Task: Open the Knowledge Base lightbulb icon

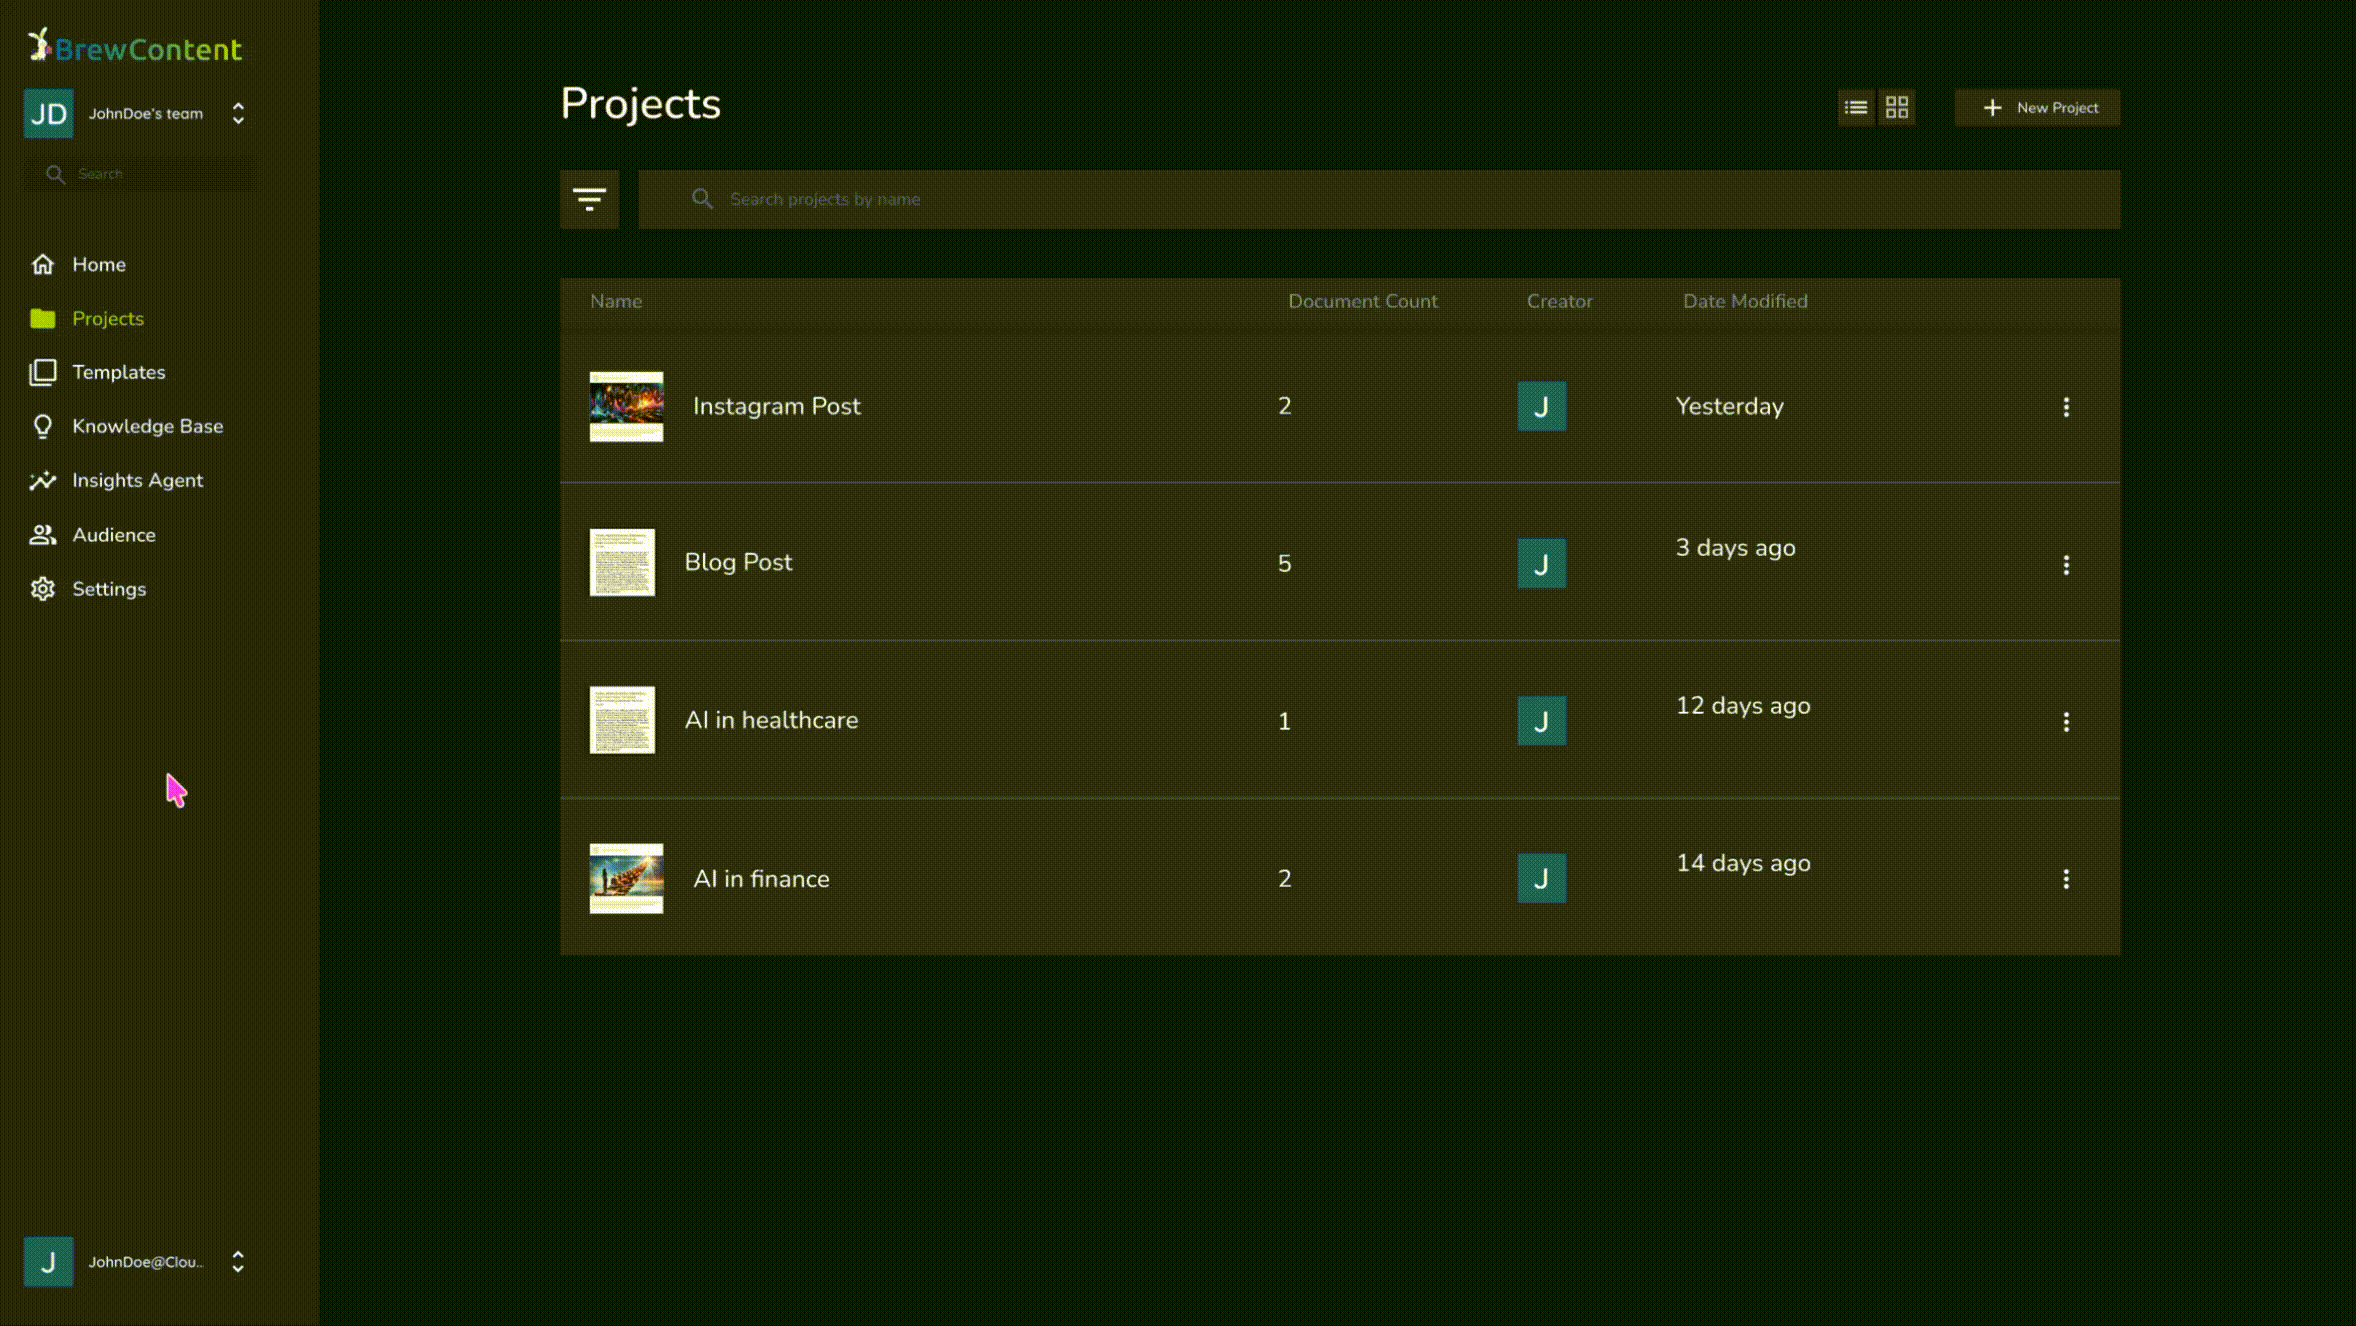Action: pyautogui.click(x=42, y=427)
